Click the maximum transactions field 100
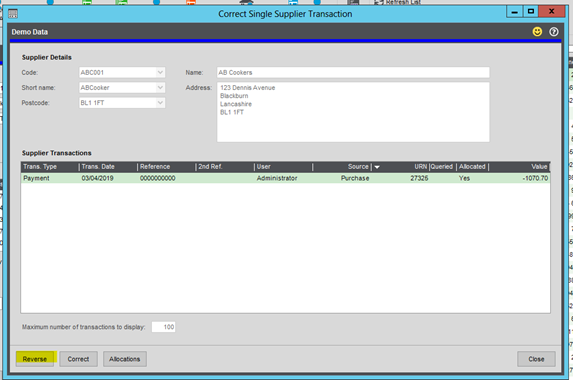This screenshot has height=380, width=573. pos(163,327)
